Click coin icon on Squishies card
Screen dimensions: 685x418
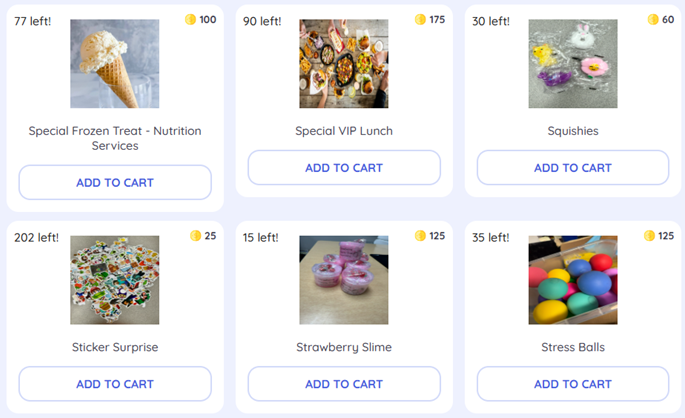(653, 20)
